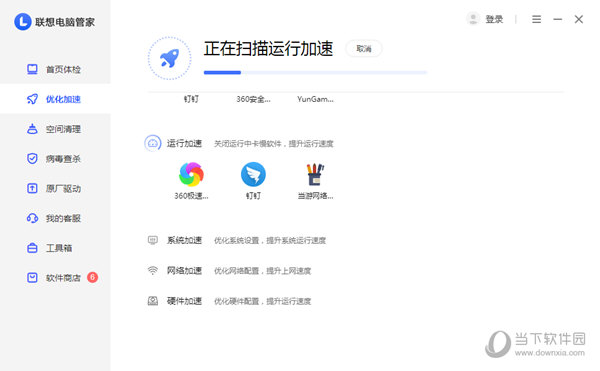
Task: Open the hamburger main menu
Action: [x=536, y=19]
